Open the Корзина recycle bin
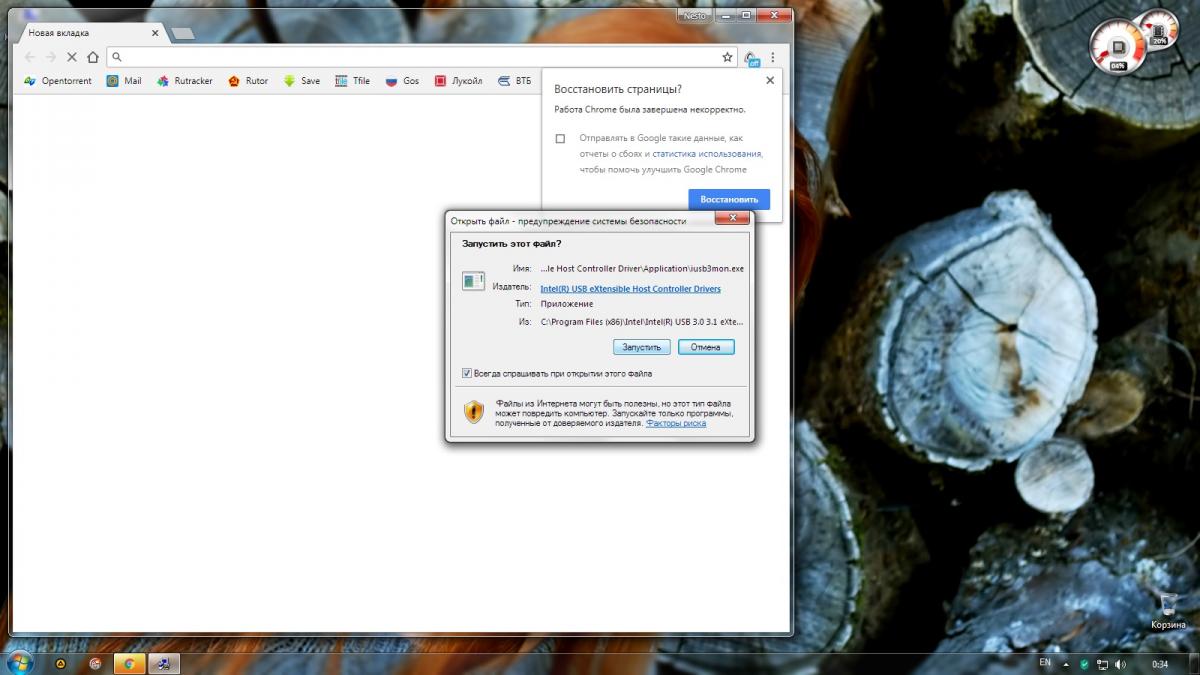Image resolution: width=1200 pixels, height=675 pixels. (1168, 611)
